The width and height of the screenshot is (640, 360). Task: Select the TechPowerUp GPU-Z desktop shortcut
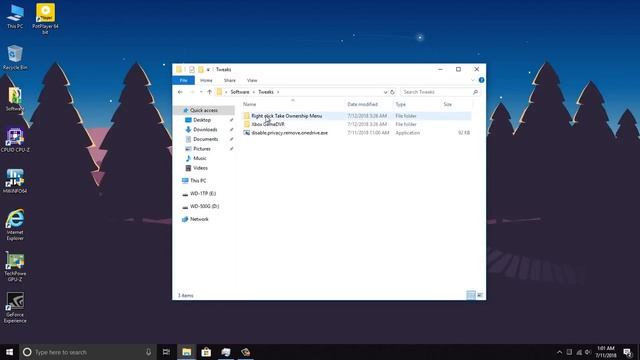tap(15, 267)
